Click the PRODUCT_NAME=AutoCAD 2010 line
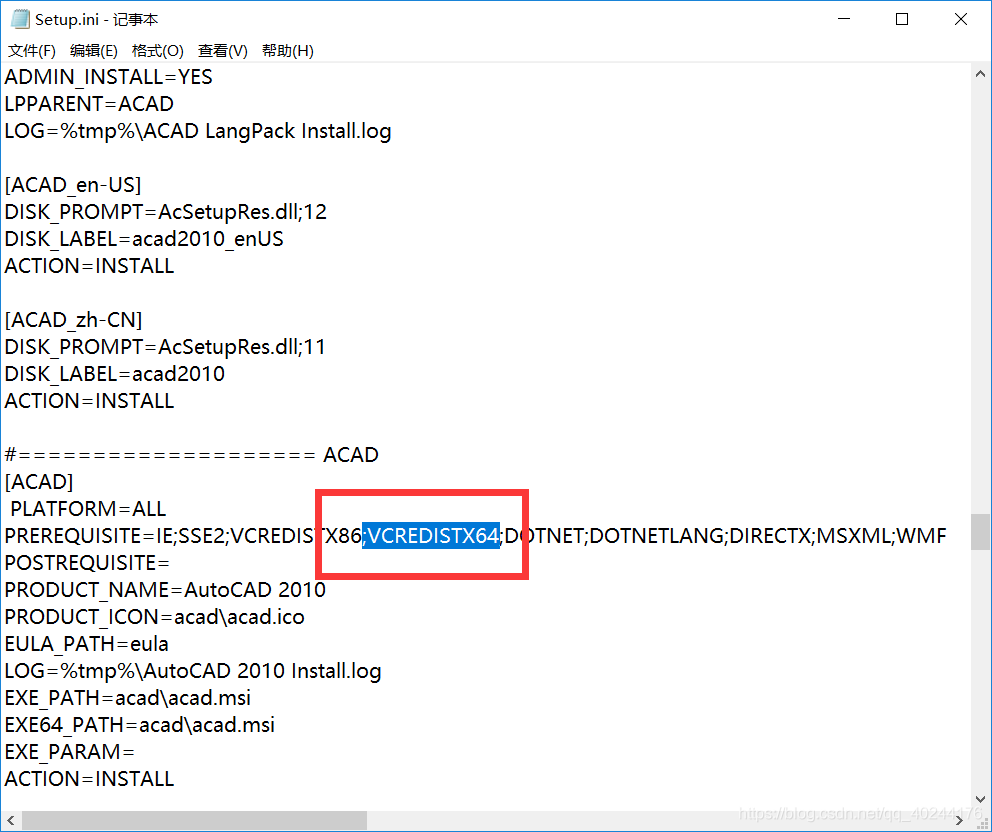 point(165,590)
